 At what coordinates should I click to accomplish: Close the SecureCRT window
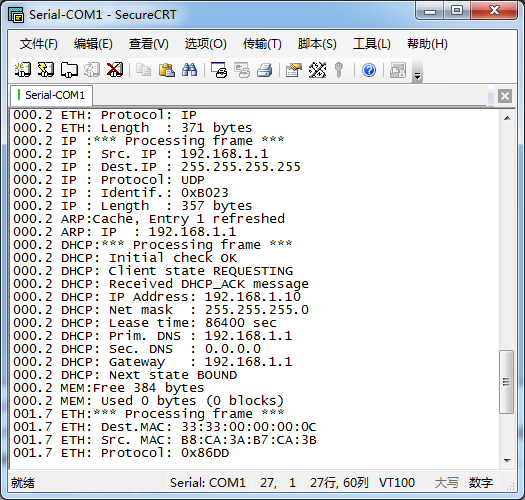[x=494, y=11]
